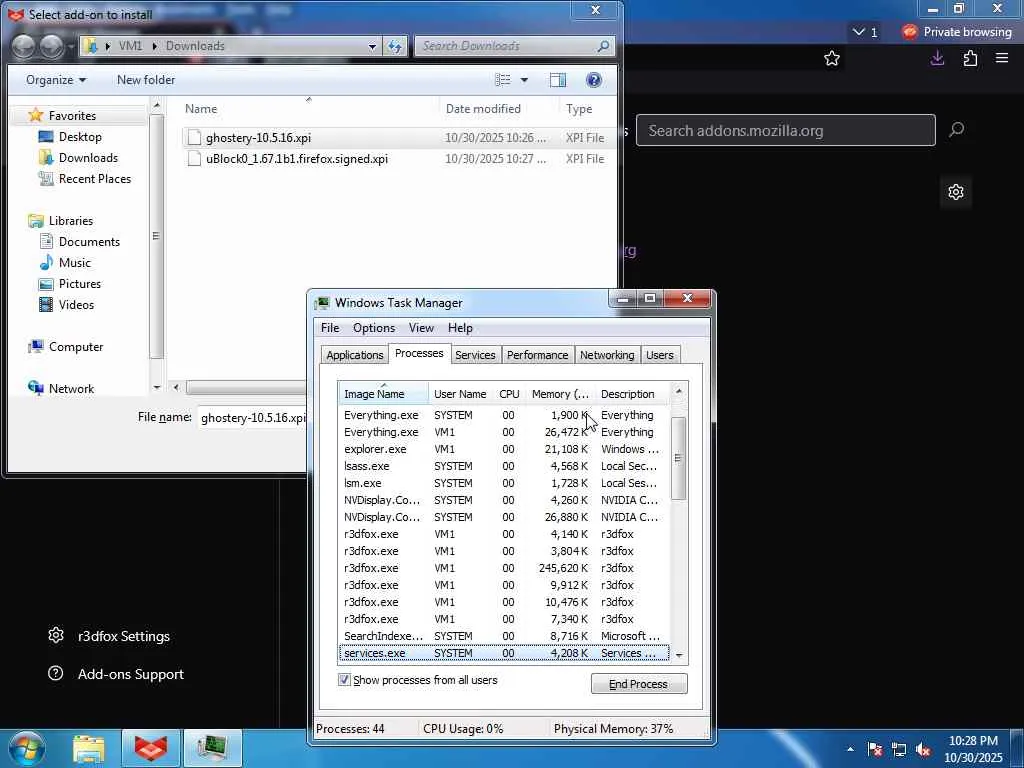Bookmark page with the star icon
The height and width of the screenshot is (768, 1024).
pyautogui.click(x=831, y=58)
